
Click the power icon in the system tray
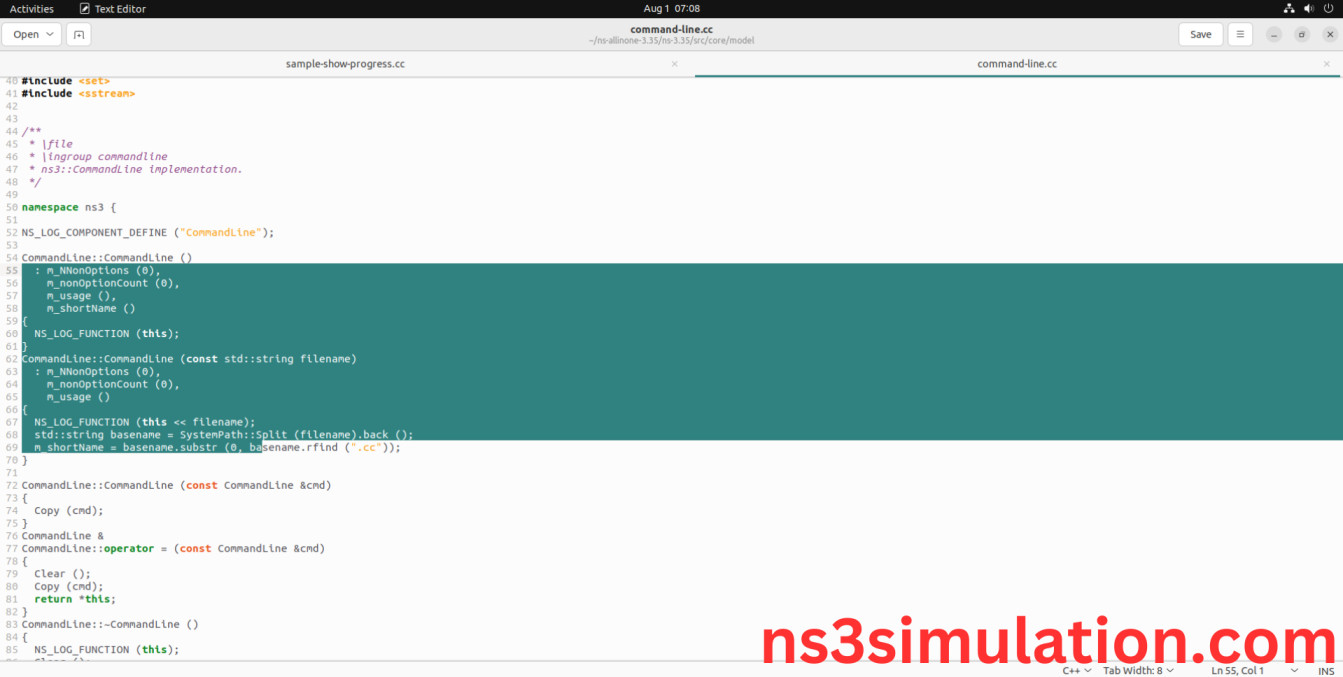point(1330,8)
